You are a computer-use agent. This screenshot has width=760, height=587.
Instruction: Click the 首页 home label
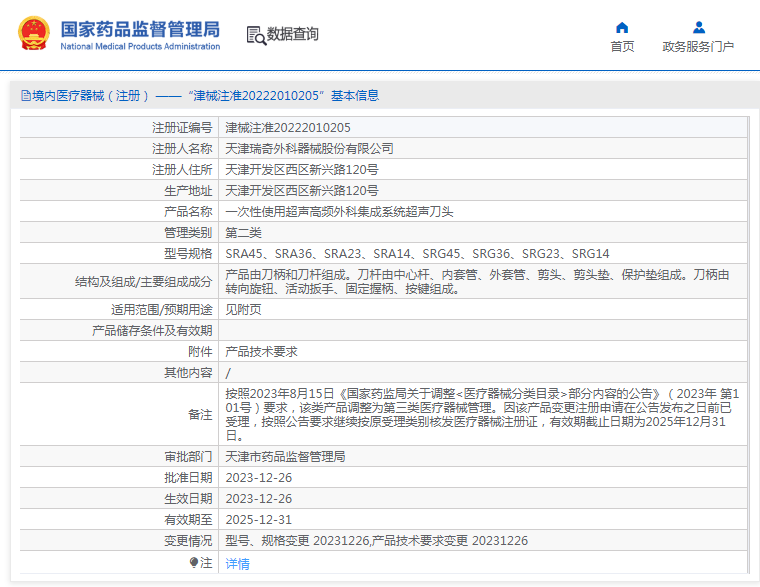622,47
